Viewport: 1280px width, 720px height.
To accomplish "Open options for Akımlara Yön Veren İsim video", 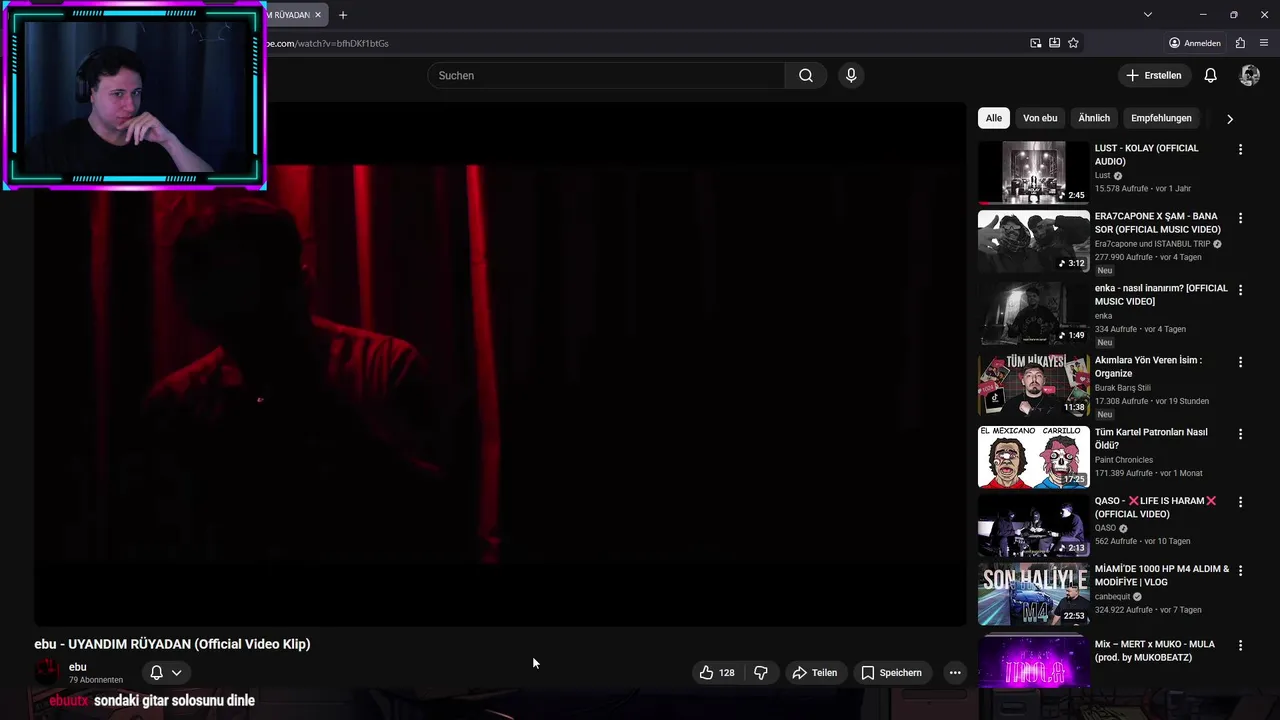I will tap(1240, 361).
